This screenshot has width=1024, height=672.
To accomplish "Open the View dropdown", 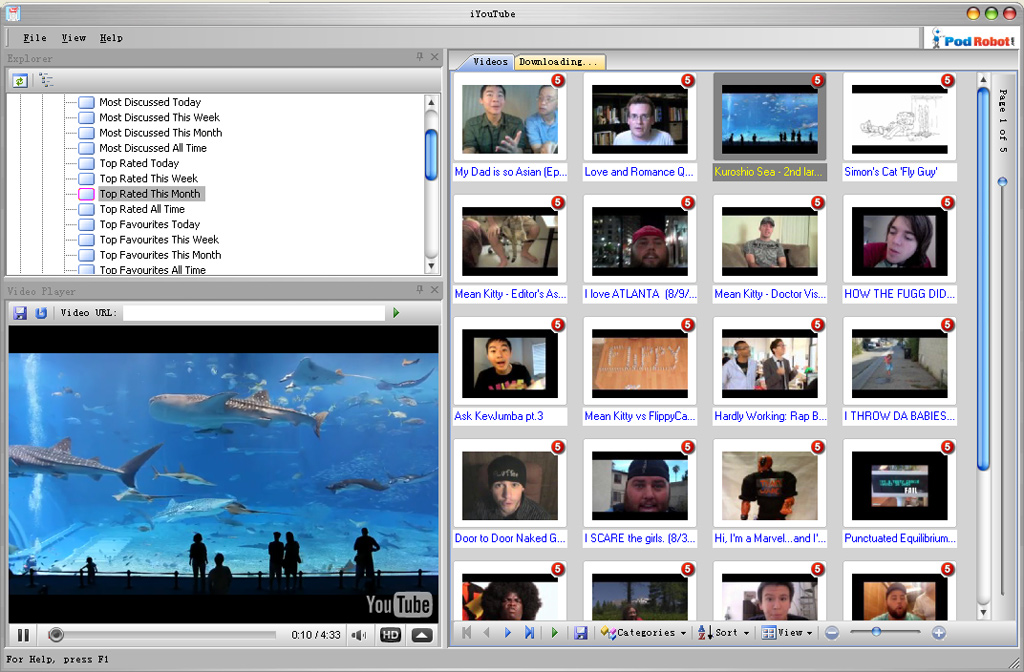I will 787,632.
